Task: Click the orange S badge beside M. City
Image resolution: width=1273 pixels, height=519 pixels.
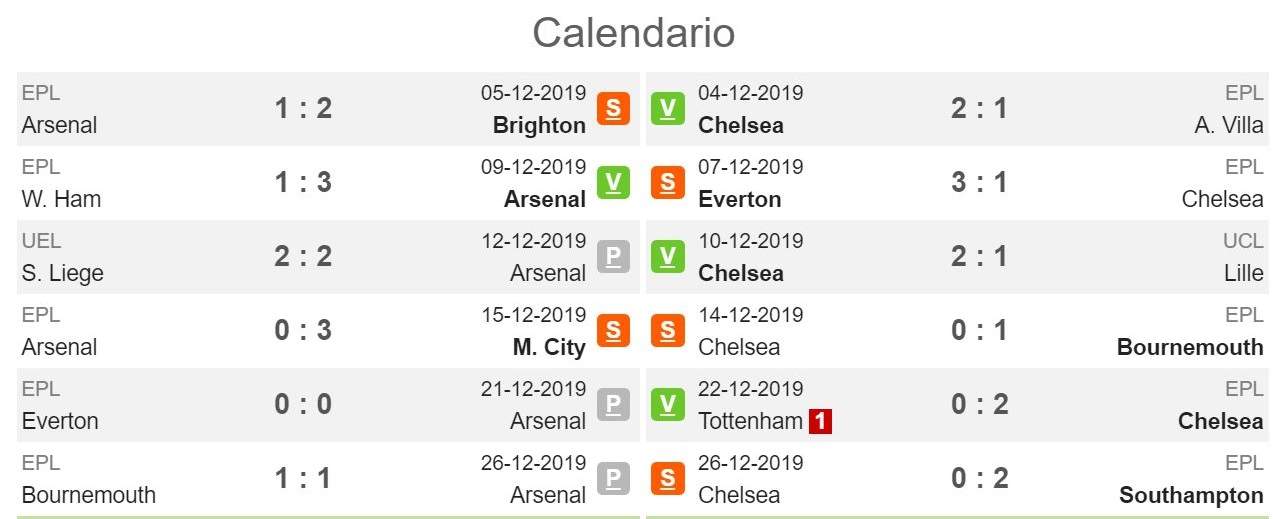Action: (613, 330)
